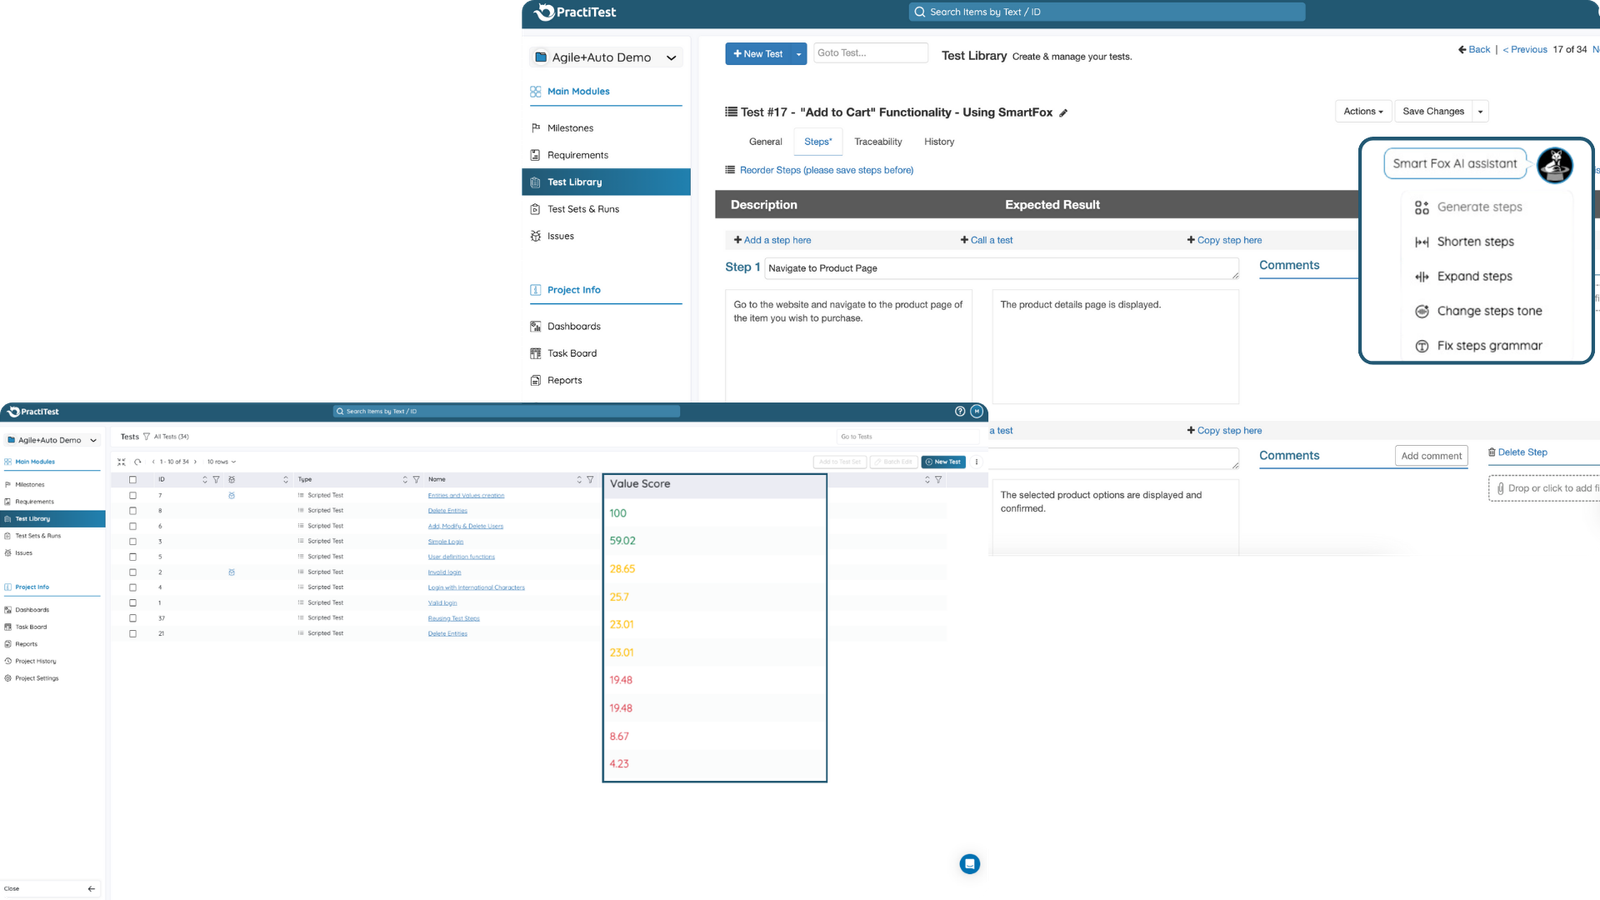Viewport: 1600px width, 900px height.
Task: Open the chat widget bubble icon
Action: (x=970, y=864)
